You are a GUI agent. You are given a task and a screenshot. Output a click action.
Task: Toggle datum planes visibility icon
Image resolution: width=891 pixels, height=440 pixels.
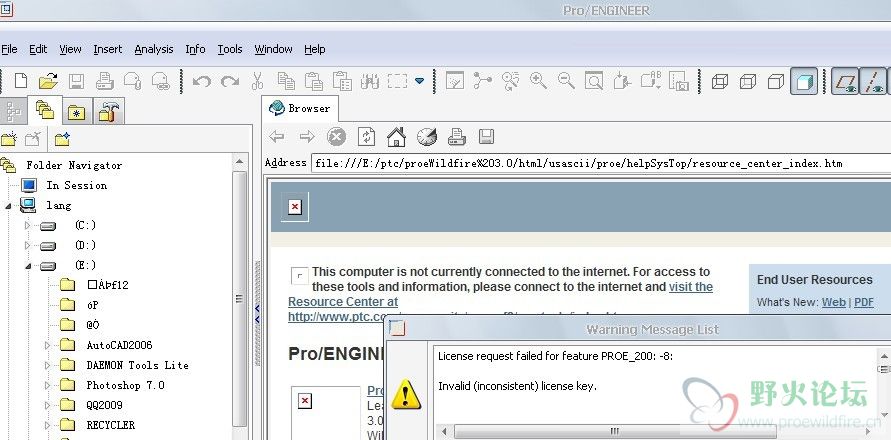[x=845, y=81]
